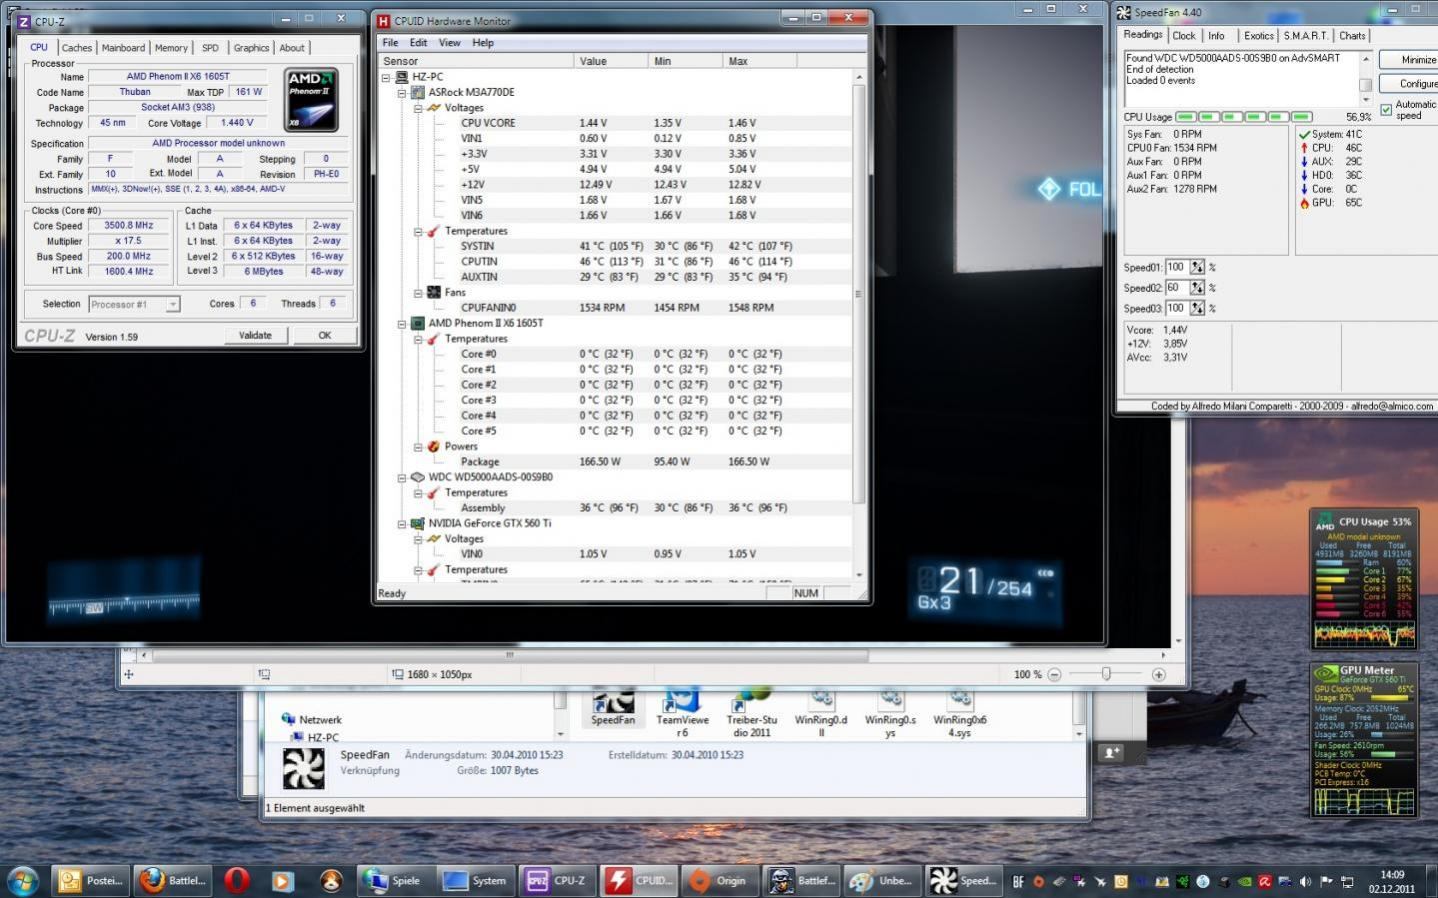Open Firefox Battlefield taskbar button
This screenshot has width=1438, height=898.
coord(172,881)
